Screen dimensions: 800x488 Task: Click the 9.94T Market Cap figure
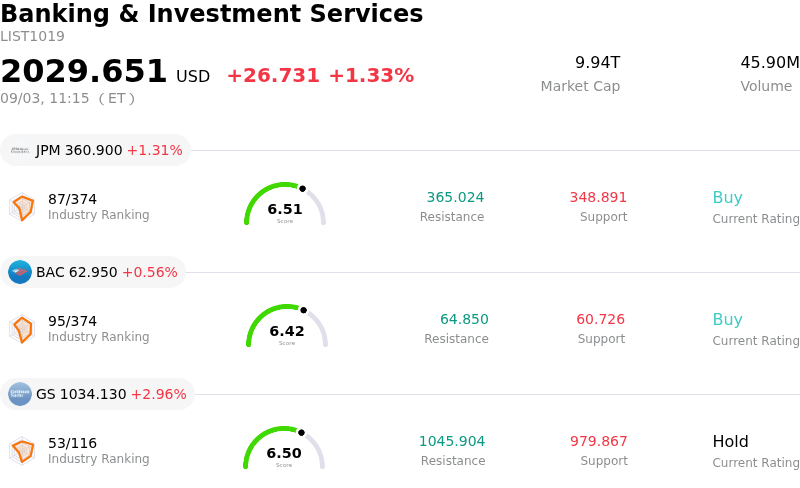click(x=597, y=62)
